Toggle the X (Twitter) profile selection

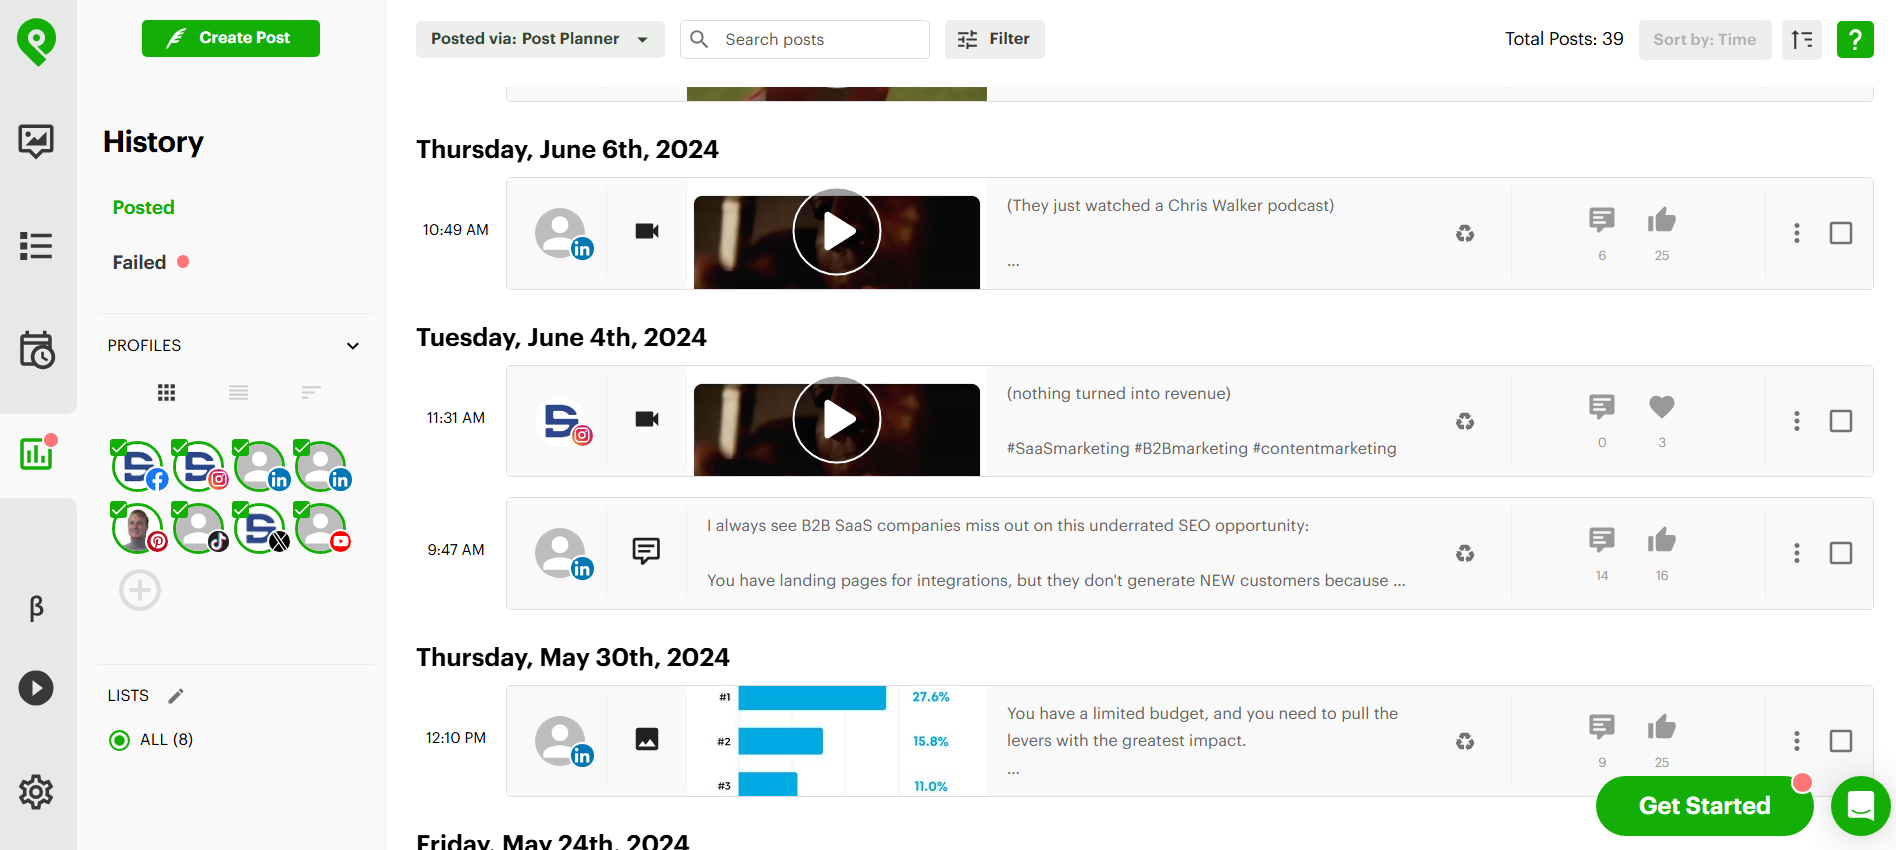tap(261, 528)
